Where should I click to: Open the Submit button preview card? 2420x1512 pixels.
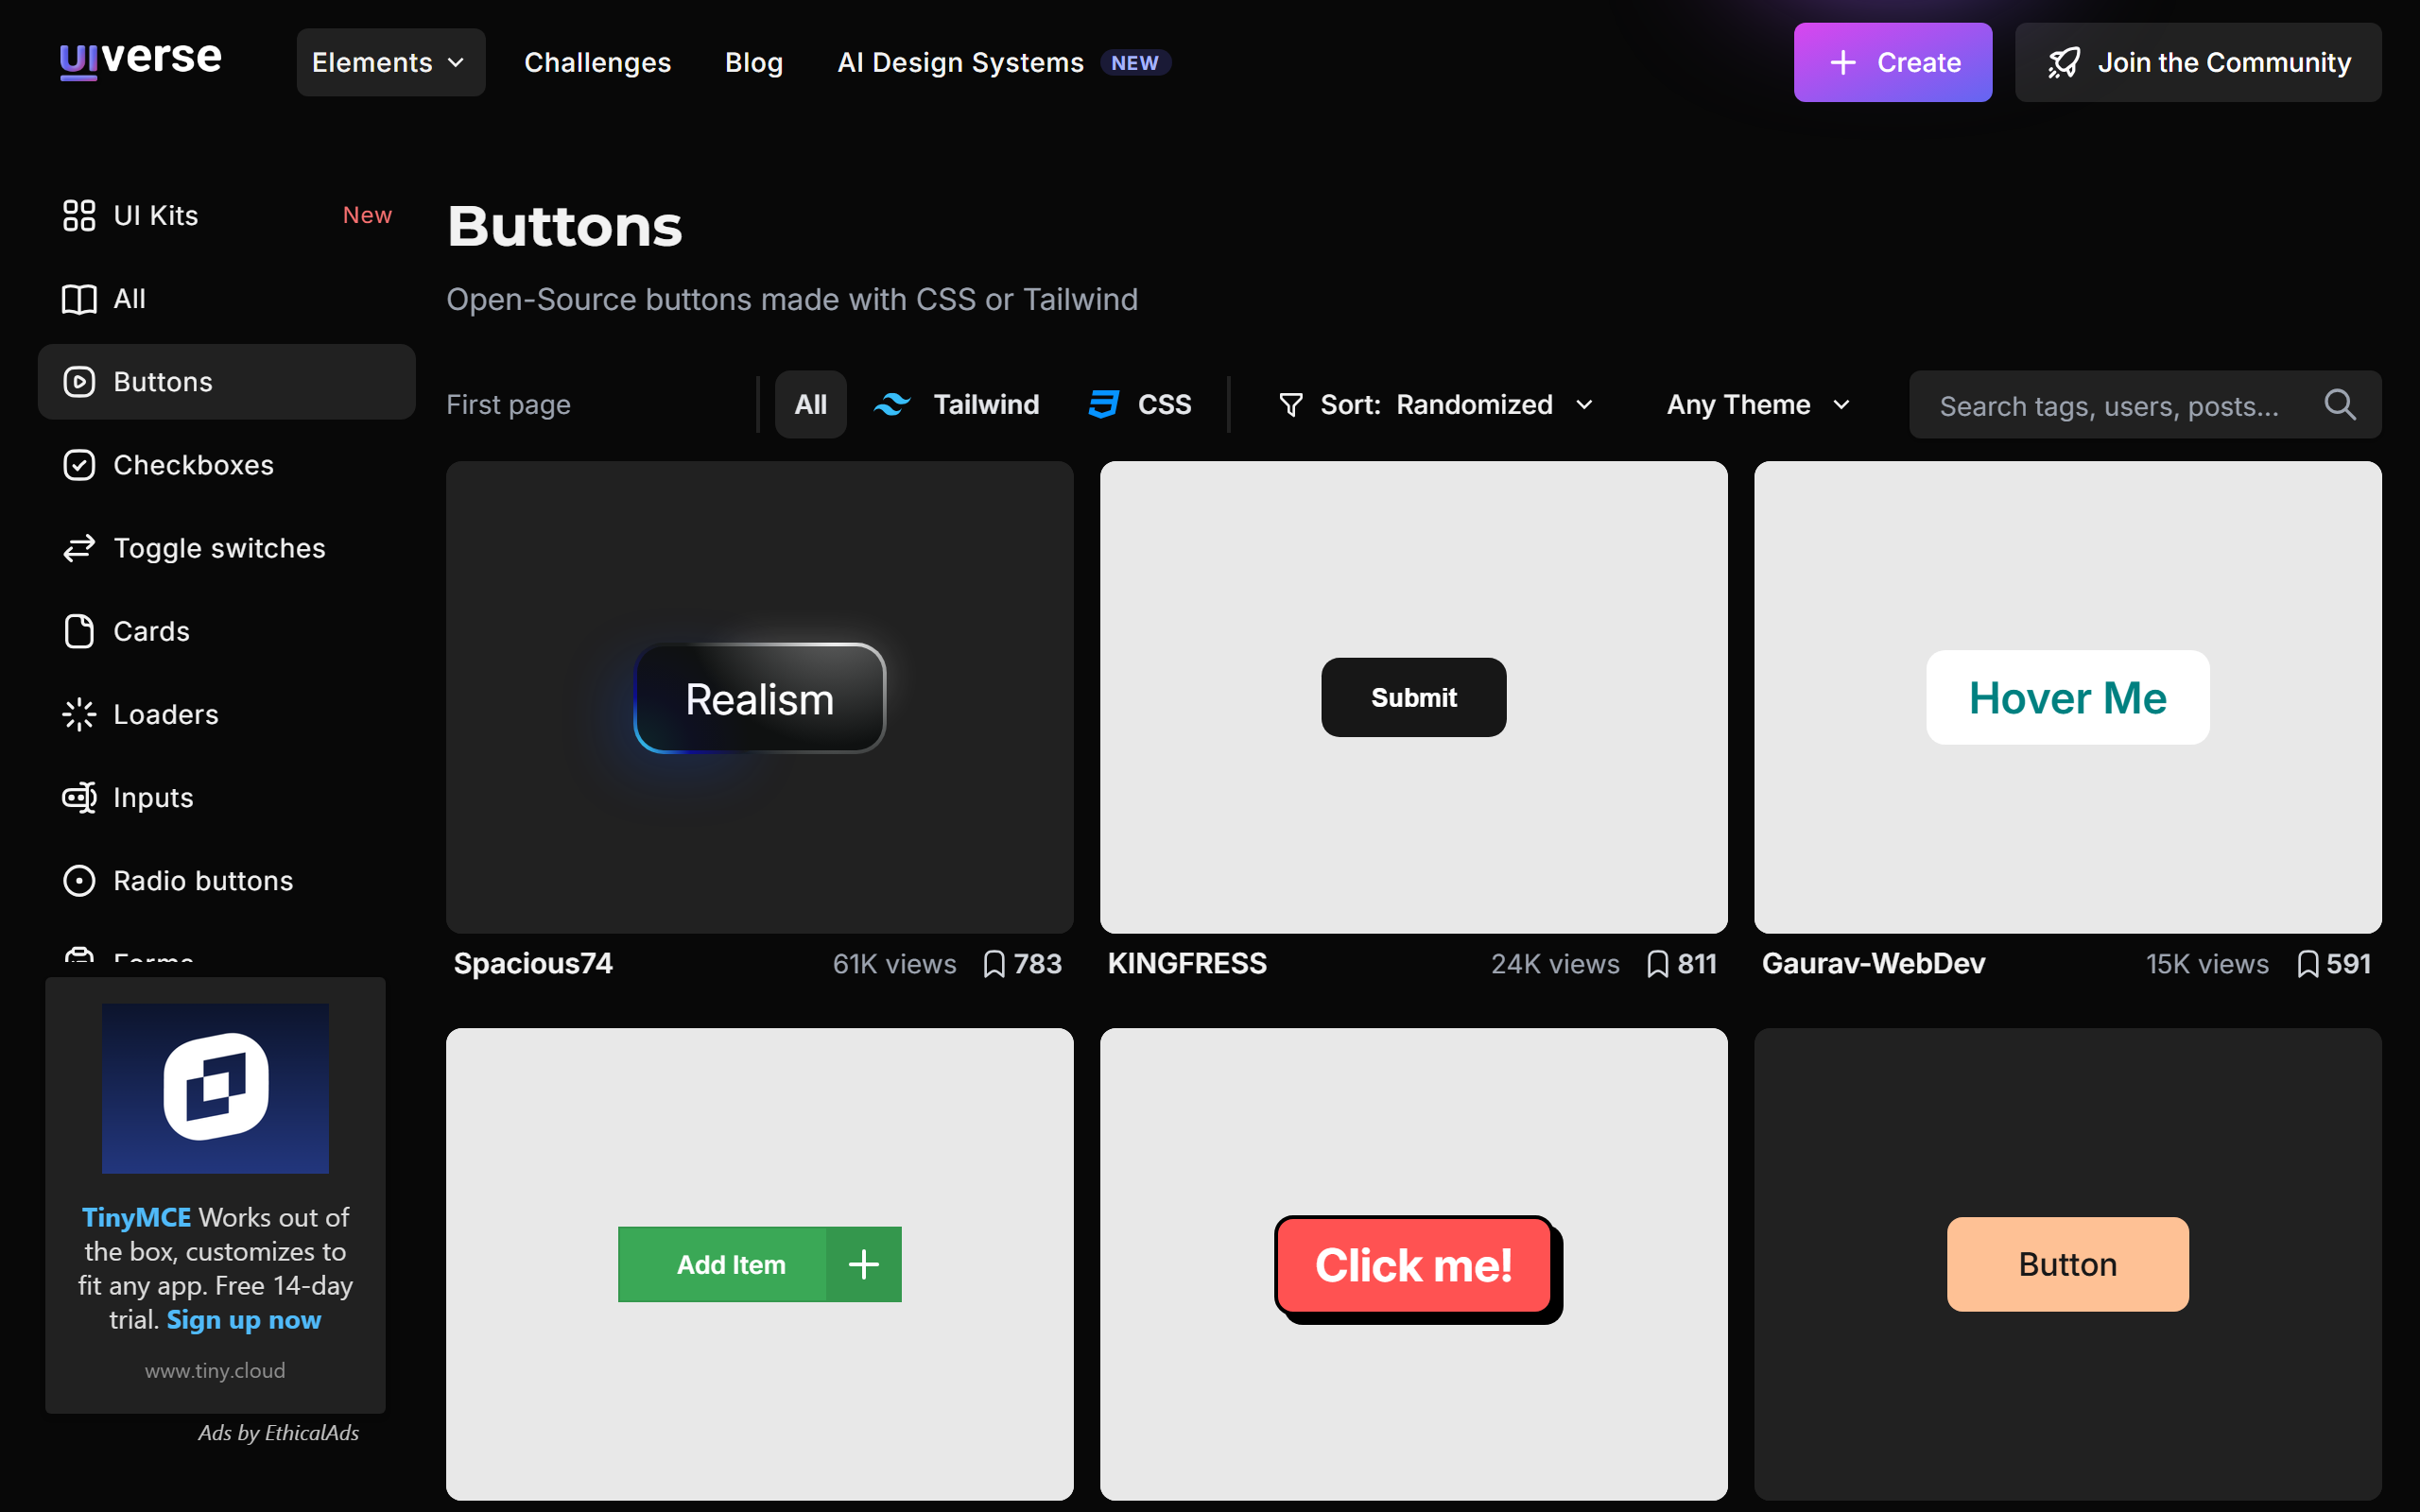point(1414,697)
